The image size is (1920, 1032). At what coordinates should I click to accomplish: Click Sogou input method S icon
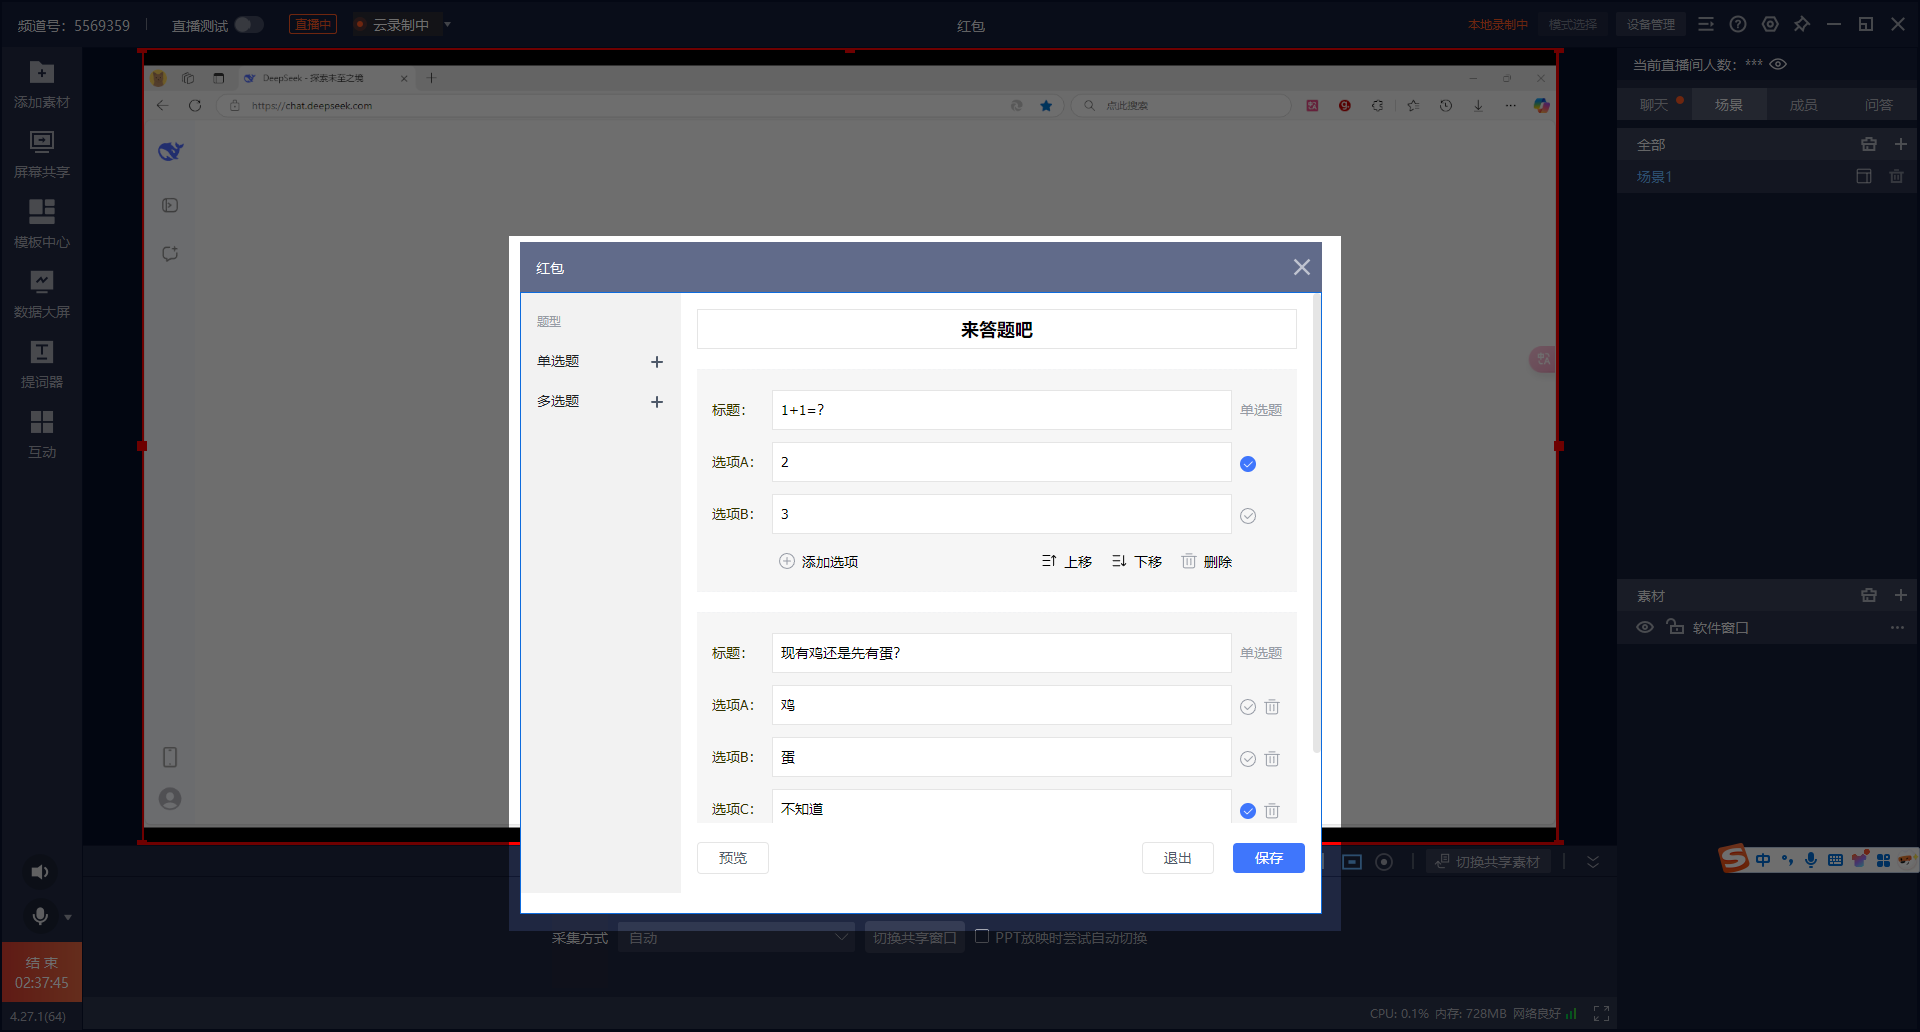(1734, 858)
